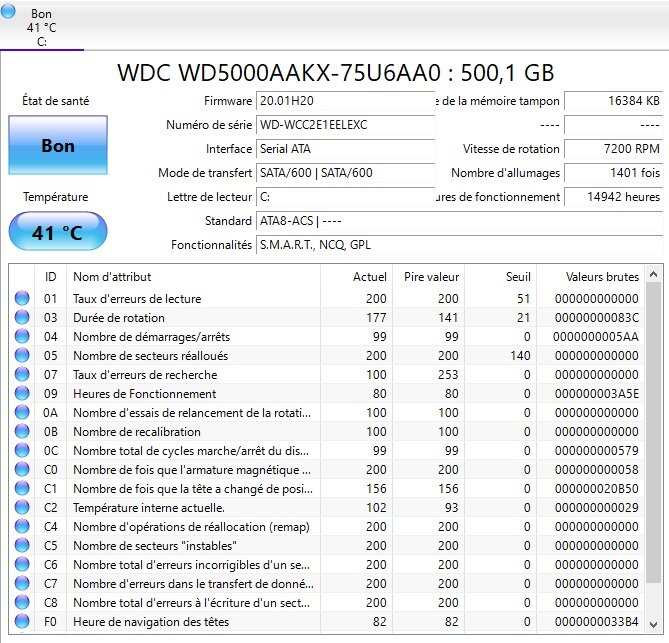Click the Nom d'attribut column header
Image resolution: width=669 pixels, height=643 pixels.
[x=193, y=276]
